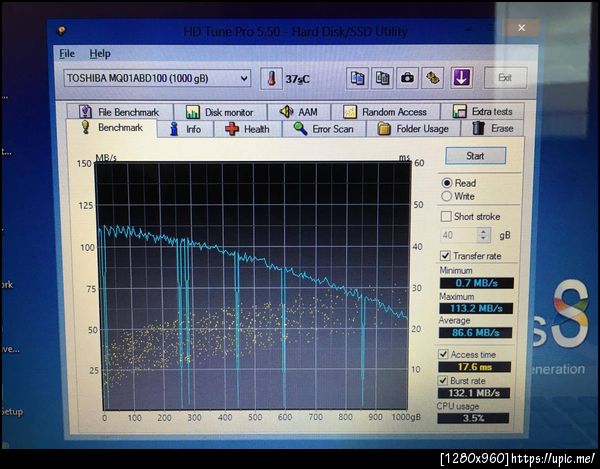
Task: Switch to the Random Access tab
Action: (385, 112)
